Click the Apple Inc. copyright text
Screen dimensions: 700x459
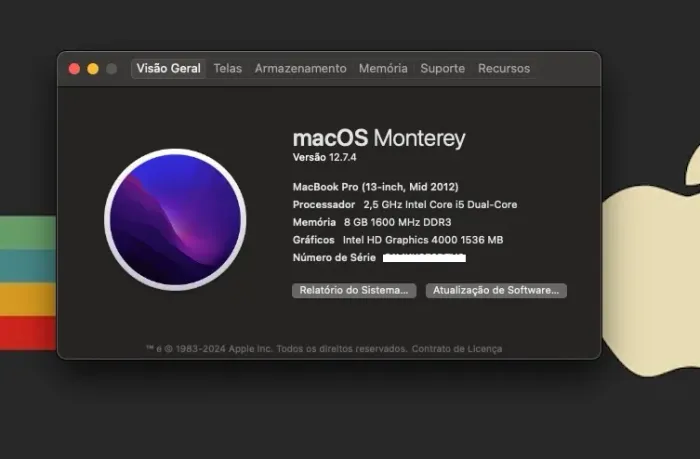pyautogui.click(x=276, y=349)
